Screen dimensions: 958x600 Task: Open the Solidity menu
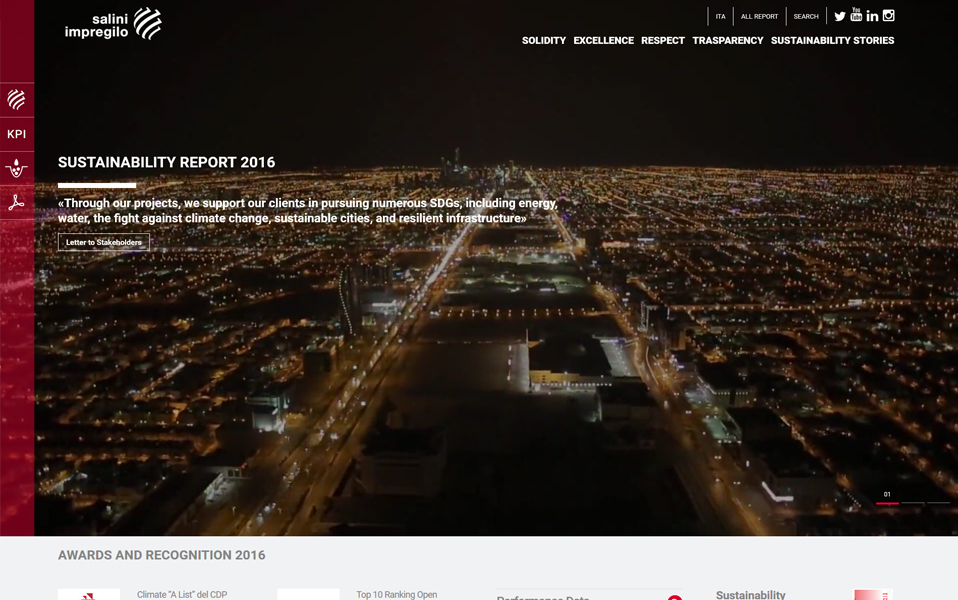[543, 41]
